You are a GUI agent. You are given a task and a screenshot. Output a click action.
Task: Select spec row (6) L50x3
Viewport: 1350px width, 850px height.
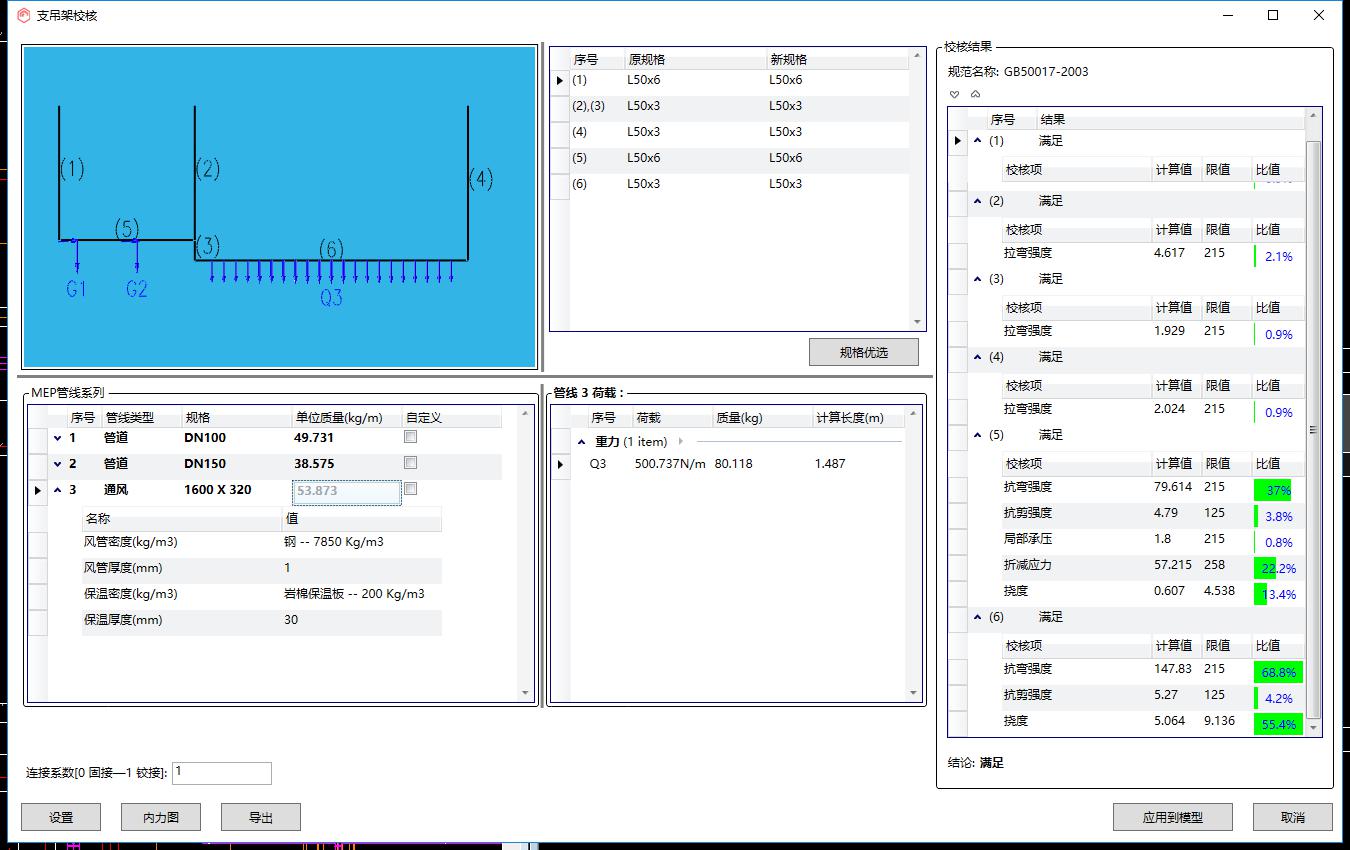click(739, 184)
